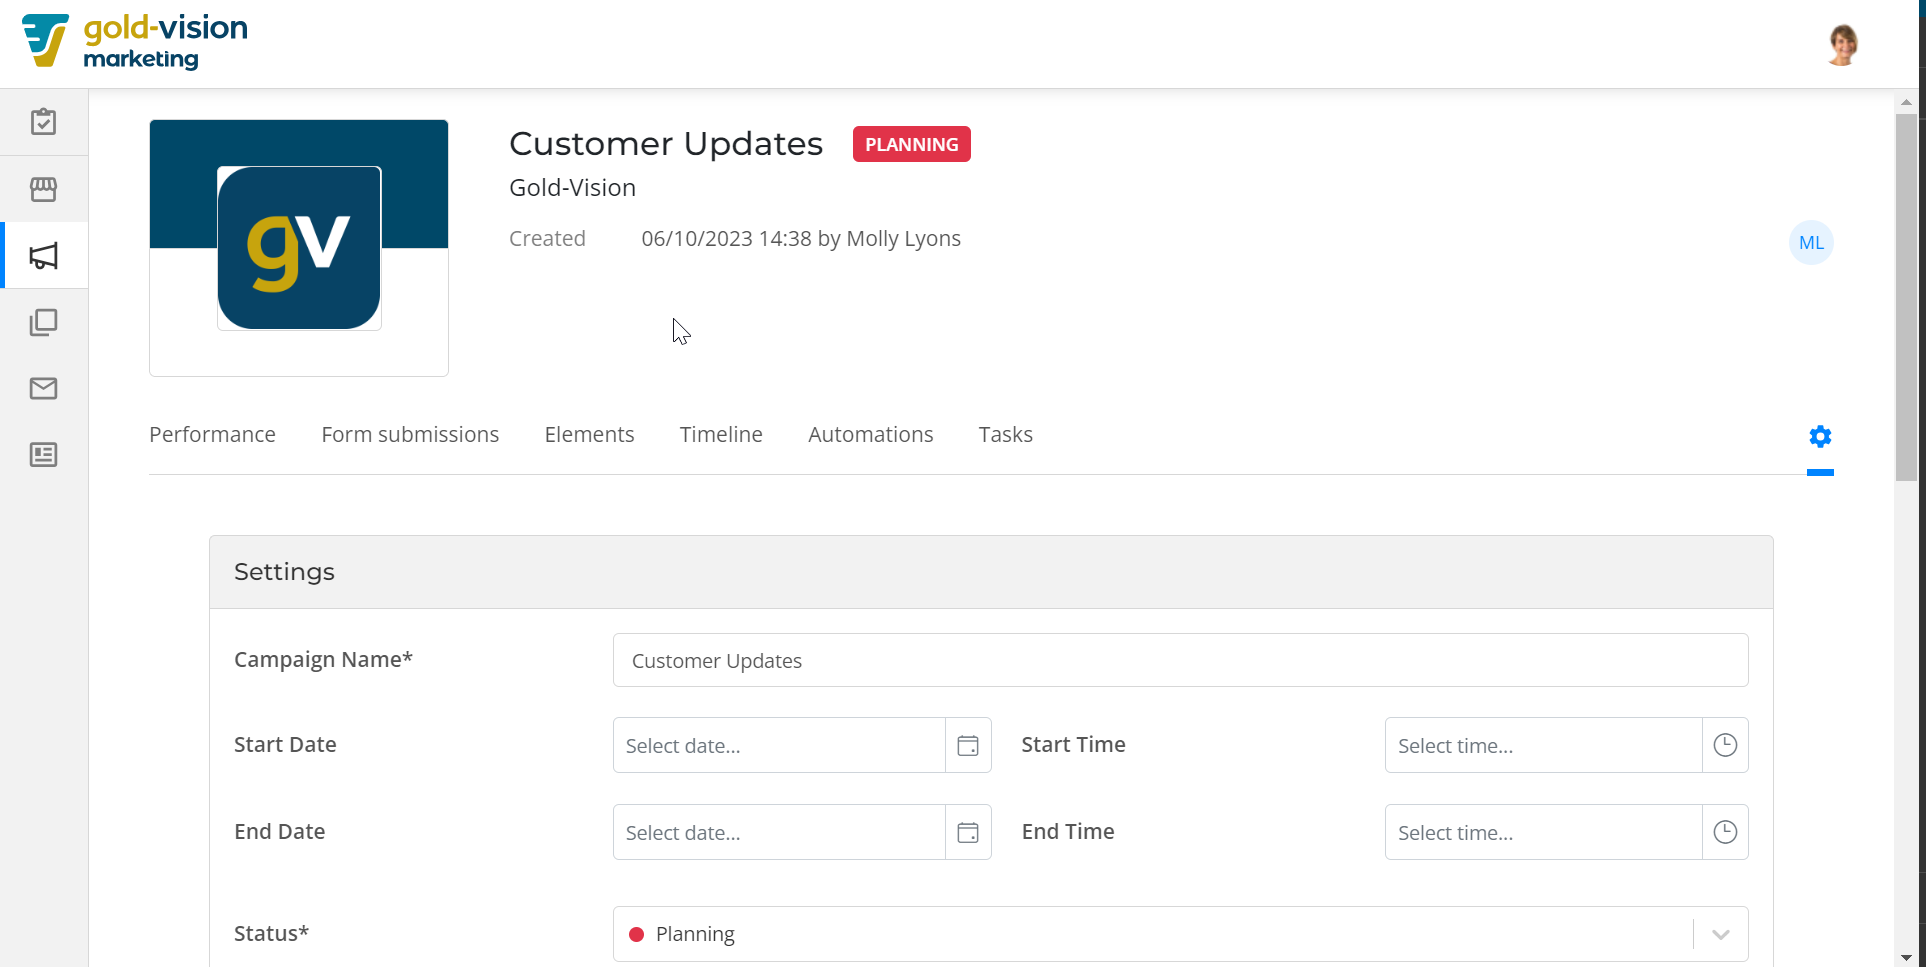Open the storefront icon in sidebar
Viewport: 1926px width, 967px height.
point(43,189)
